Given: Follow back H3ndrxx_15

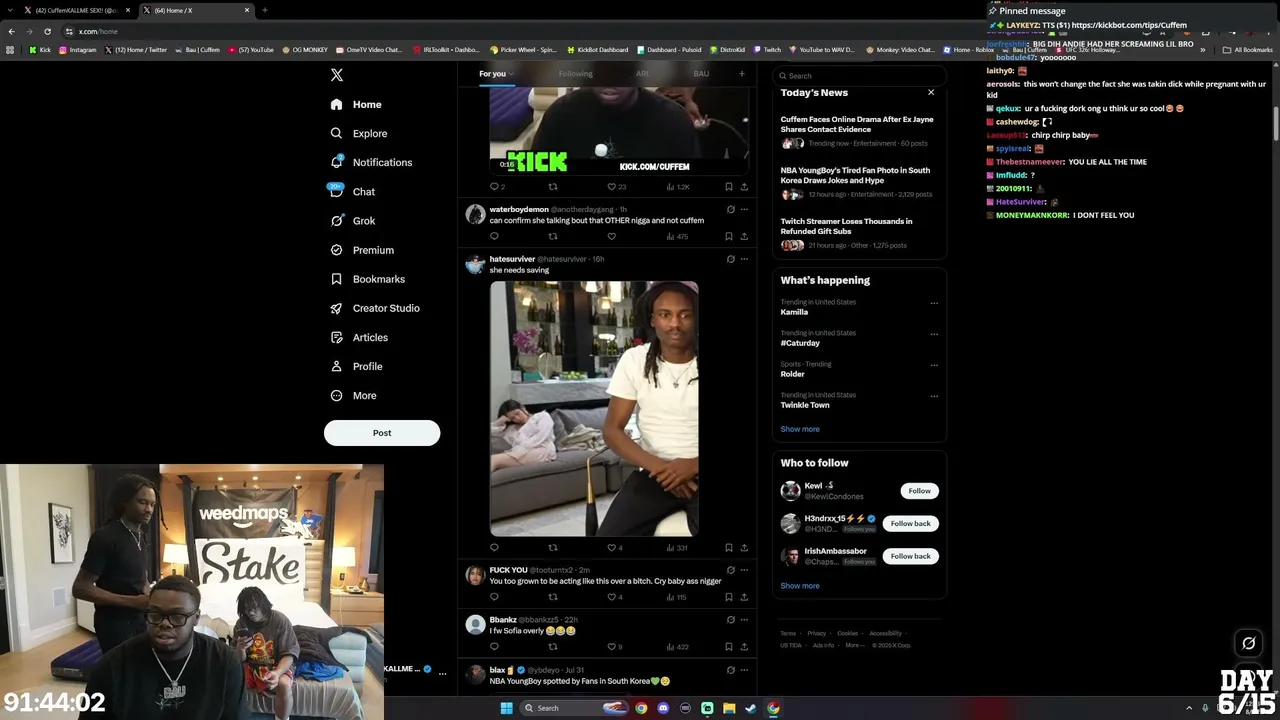Looking at the screenshot, I should point(910,524).
